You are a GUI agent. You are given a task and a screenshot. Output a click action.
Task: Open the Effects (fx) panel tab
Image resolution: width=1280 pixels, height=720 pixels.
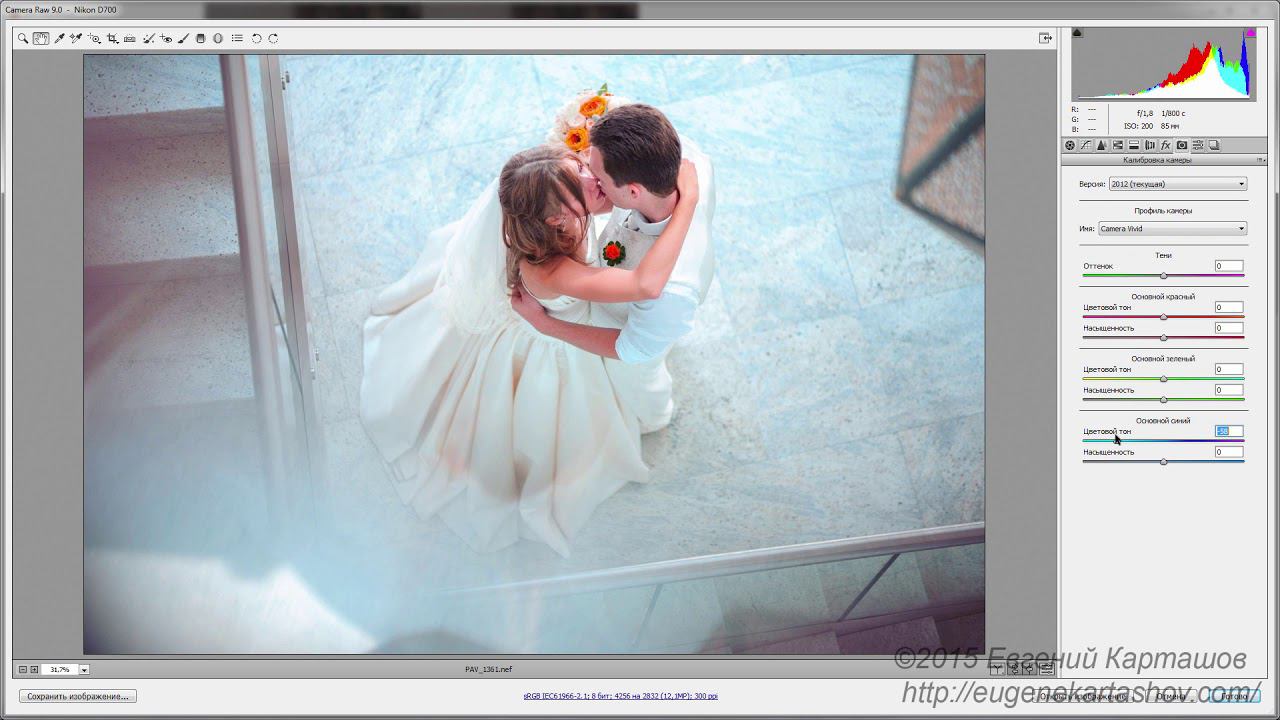pos(1165,145)
